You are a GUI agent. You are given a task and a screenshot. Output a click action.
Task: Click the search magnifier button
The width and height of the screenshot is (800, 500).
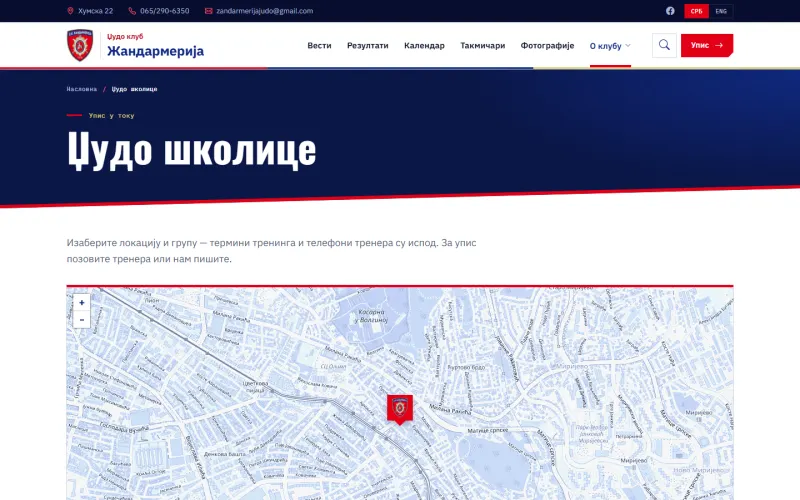pyautogui.click(x=664, y=45)
